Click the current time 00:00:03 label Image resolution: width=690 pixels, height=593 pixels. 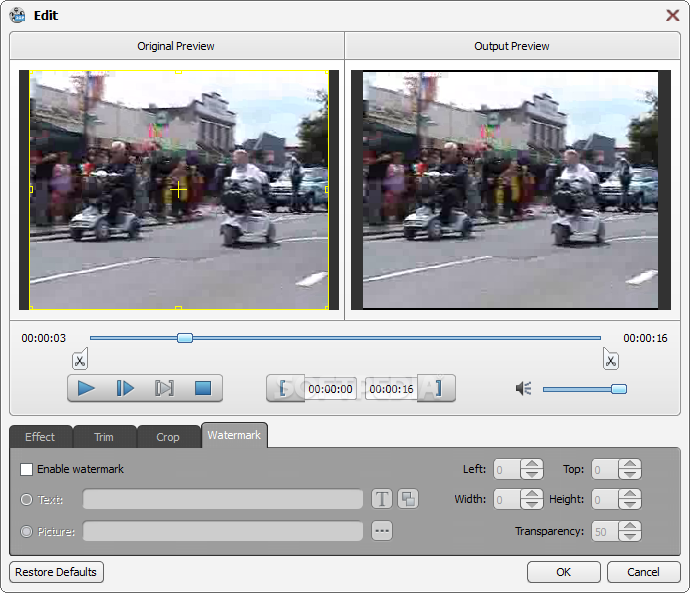pos(44,338)
